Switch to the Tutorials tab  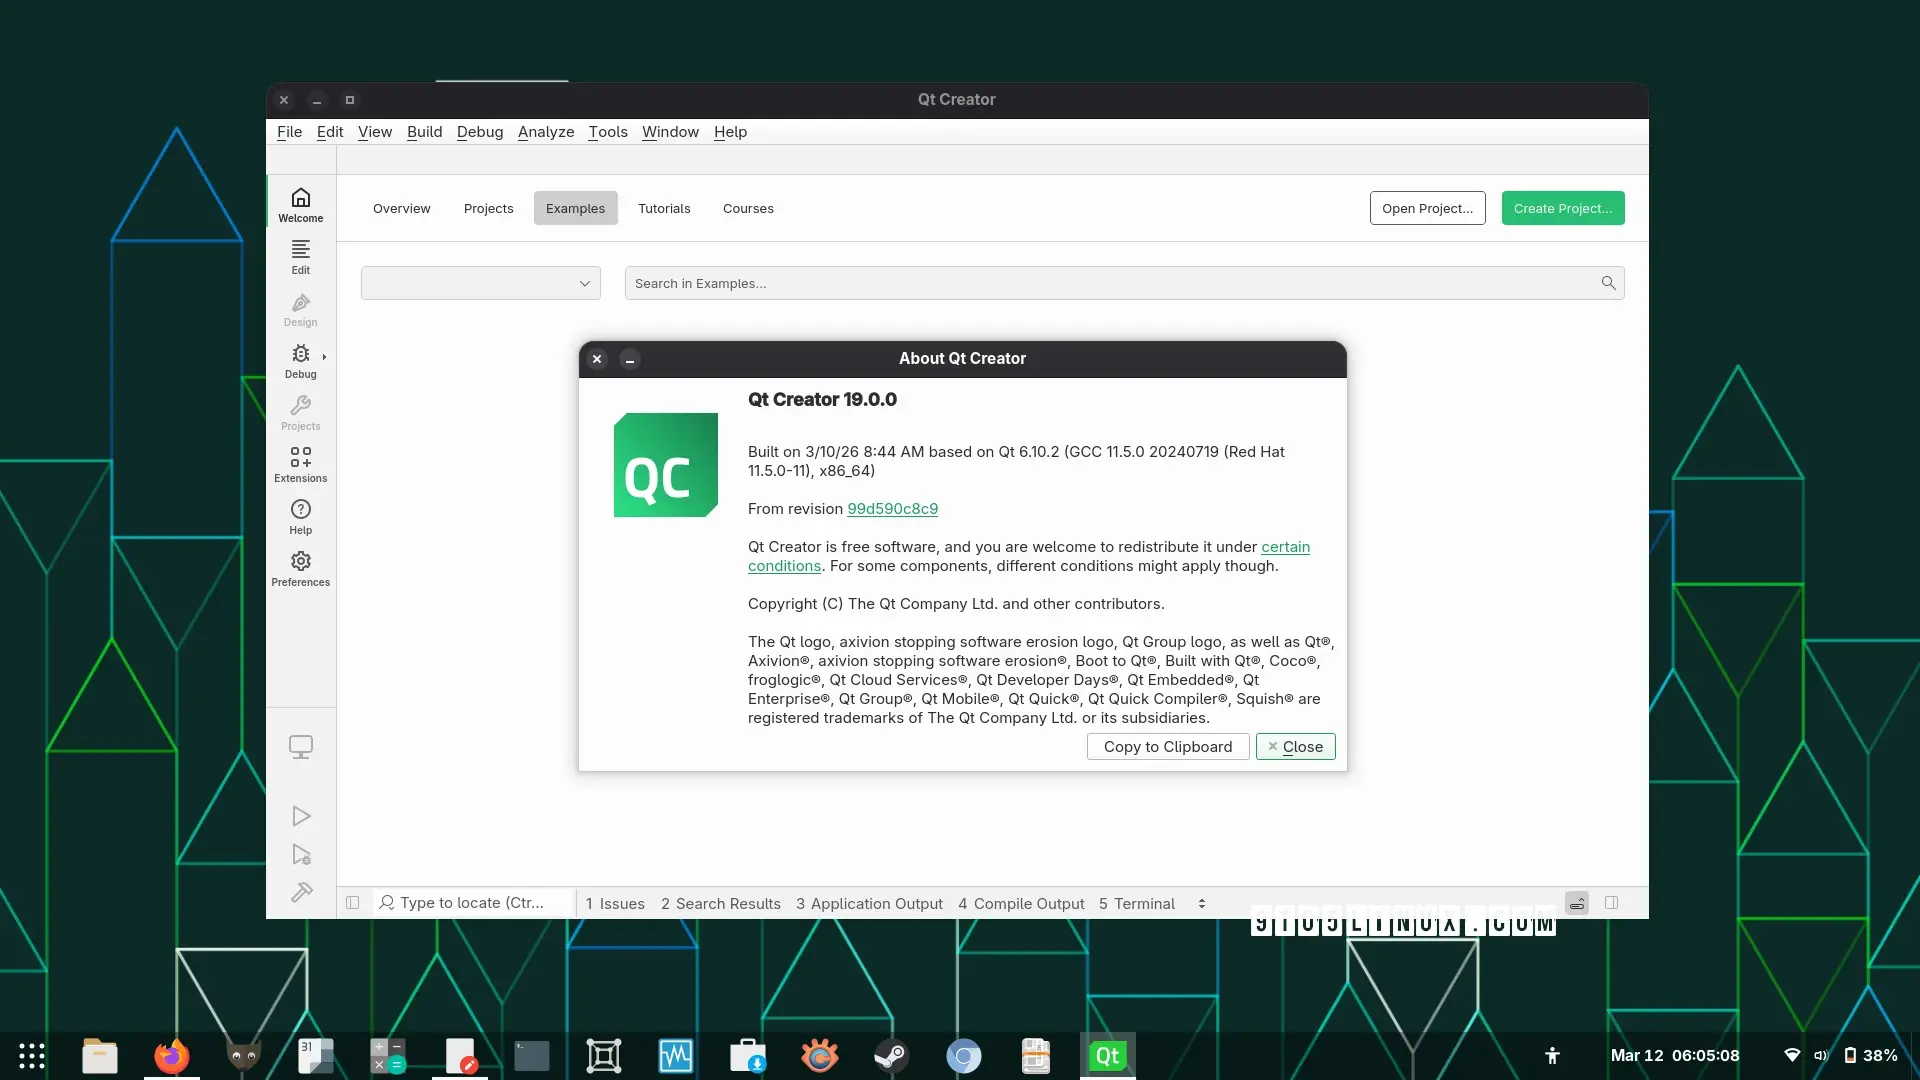coord(664,208)
